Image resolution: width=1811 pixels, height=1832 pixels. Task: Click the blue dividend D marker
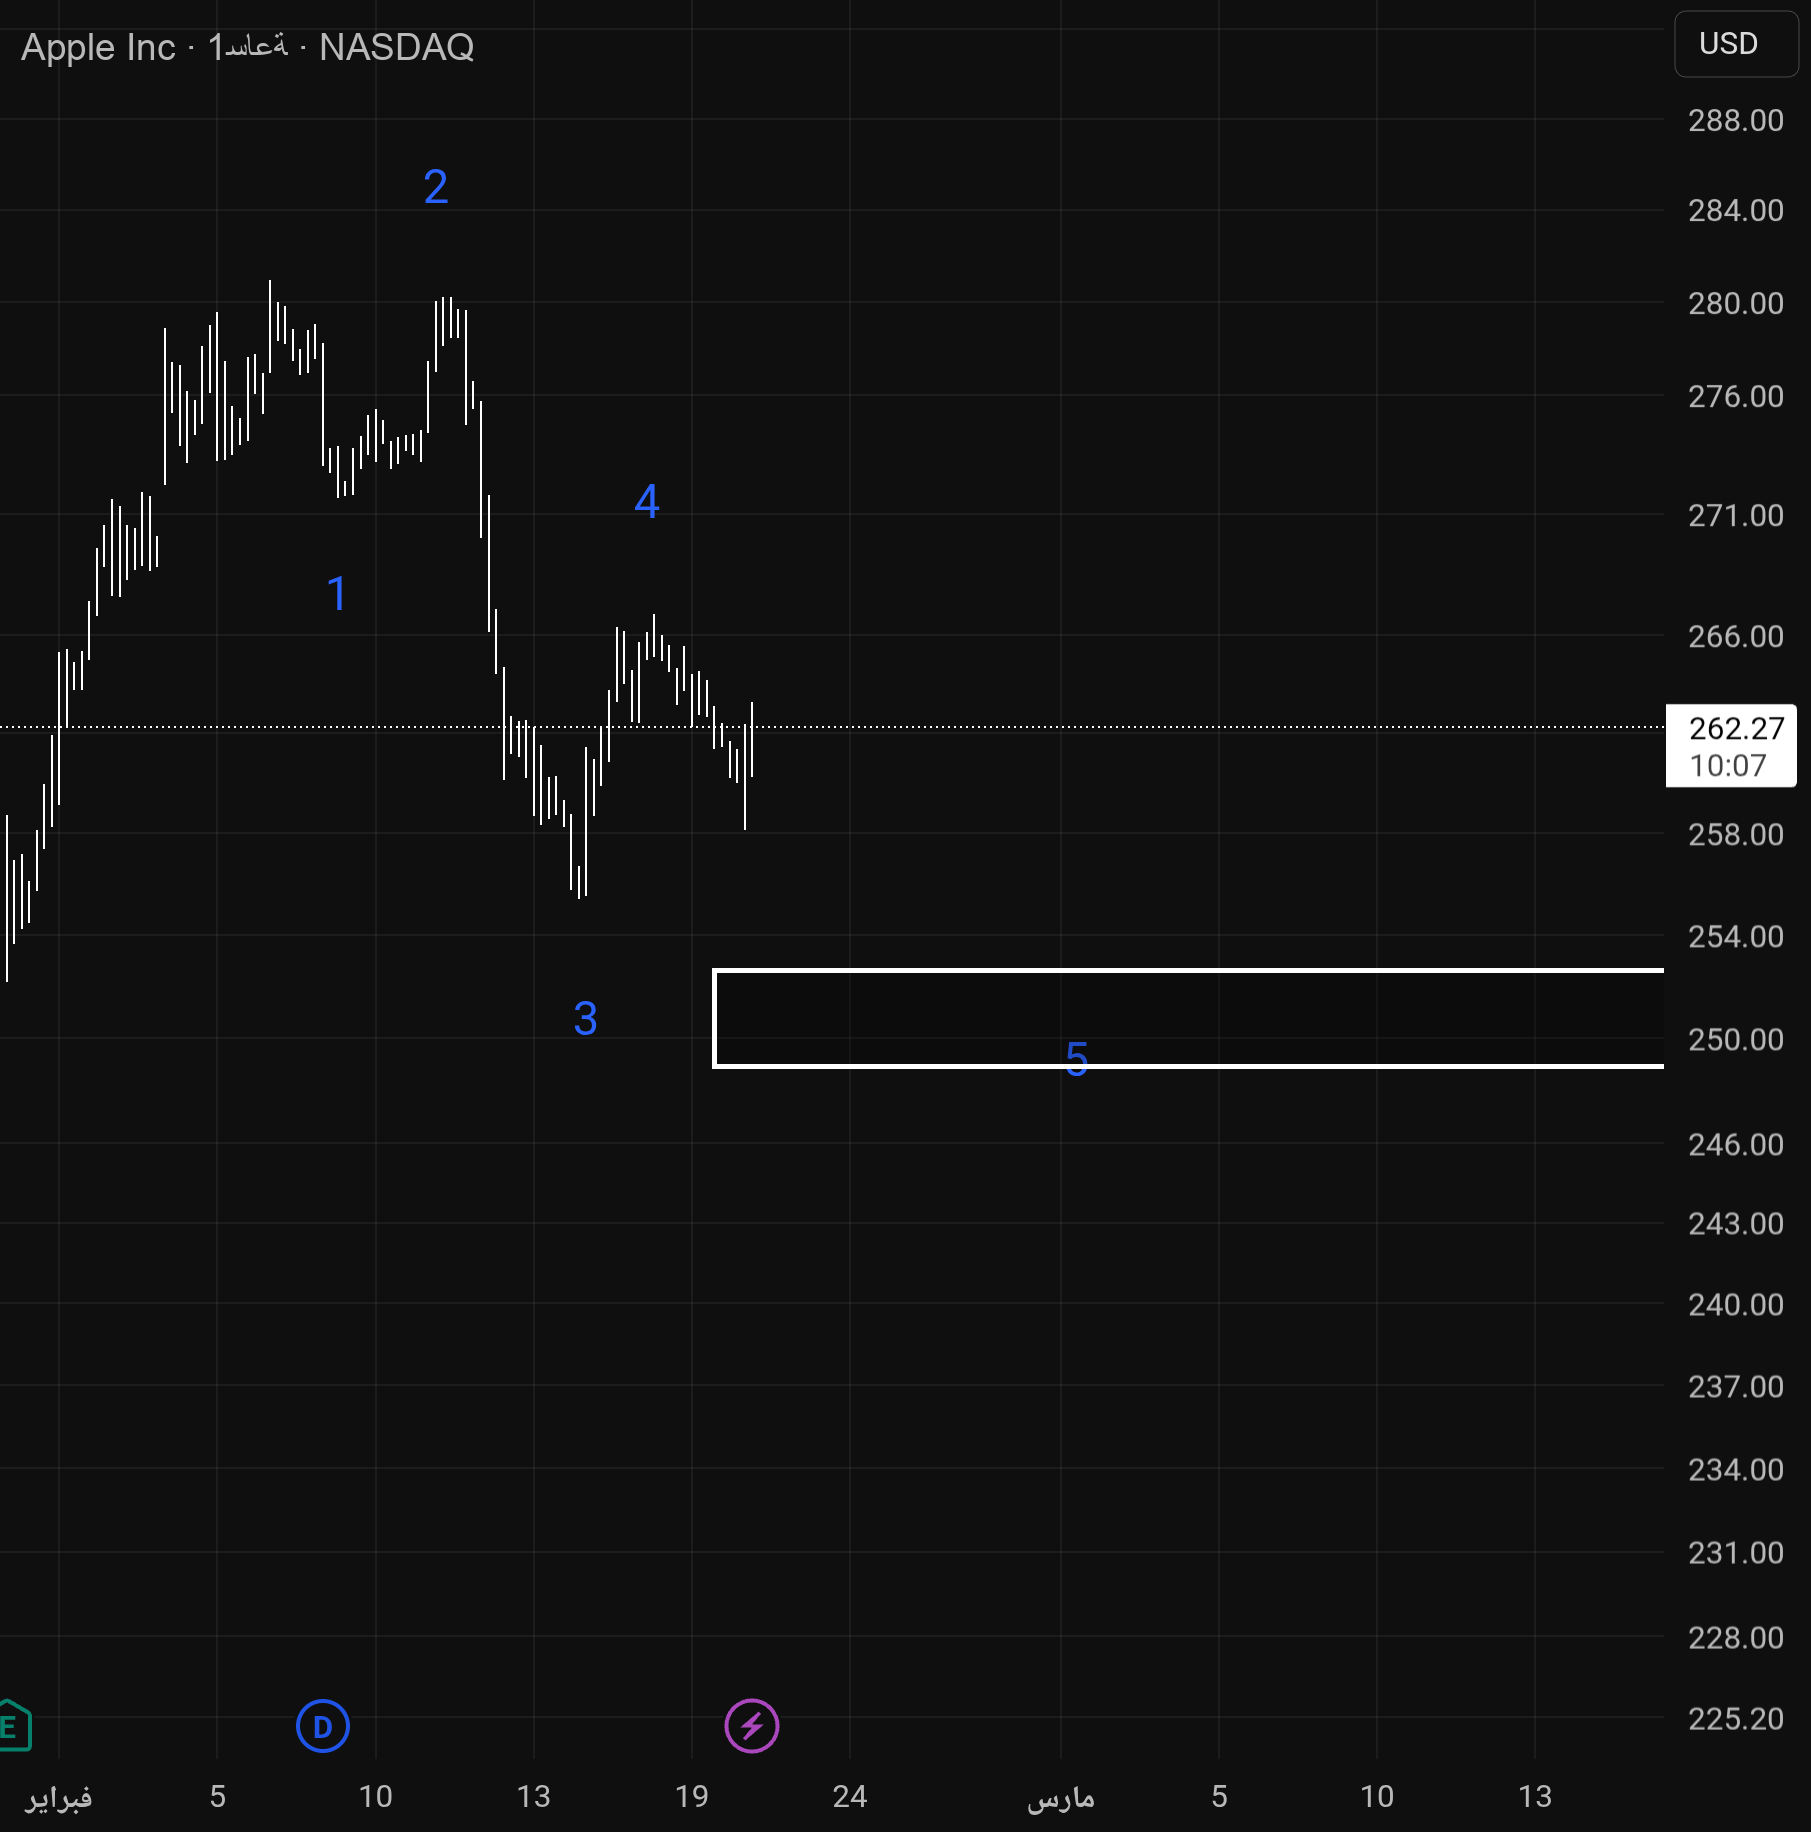click(x=322, y=1726)
